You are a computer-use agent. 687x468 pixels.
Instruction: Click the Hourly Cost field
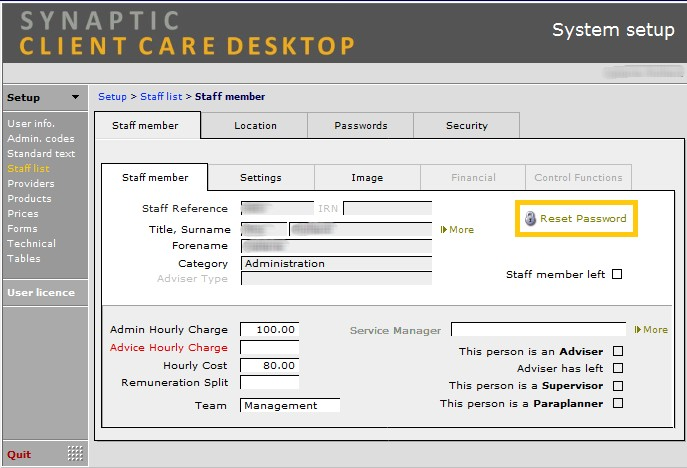(270, 365)
